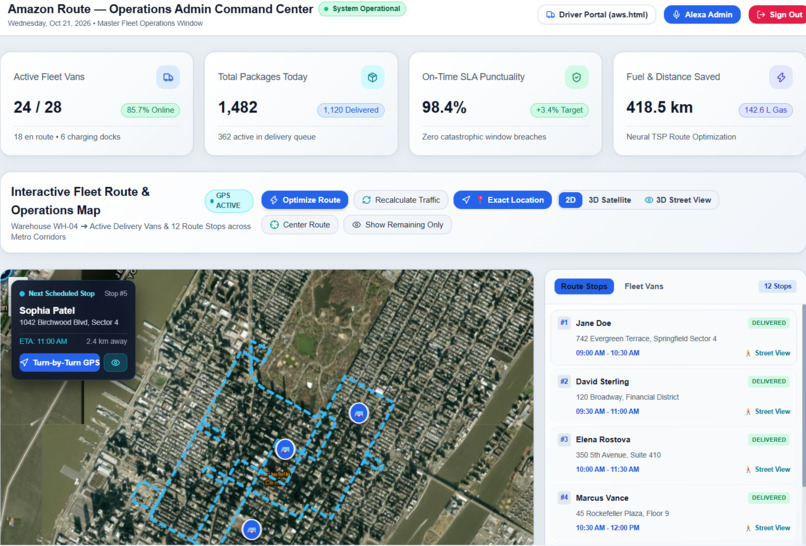Click 120 Broadway, Financial District address

tap(627, 397)
